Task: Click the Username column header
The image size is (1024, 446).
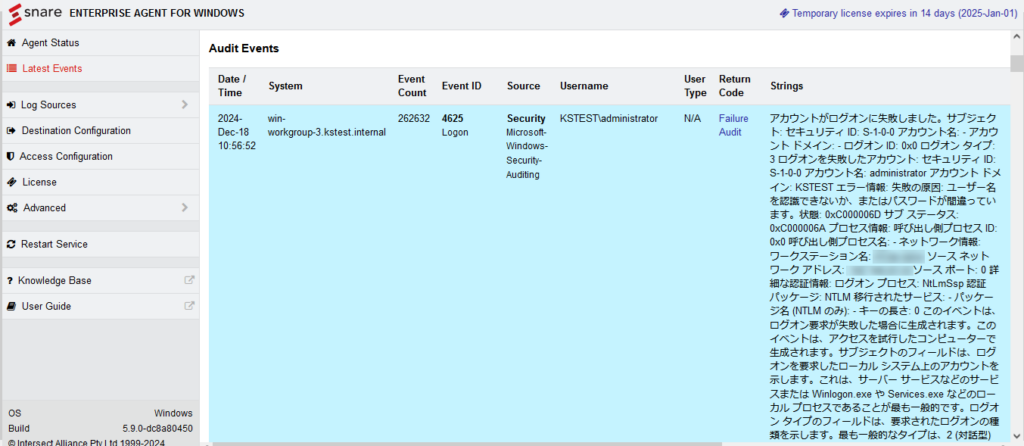Action: pyautogui.click(x=584, y=86)
